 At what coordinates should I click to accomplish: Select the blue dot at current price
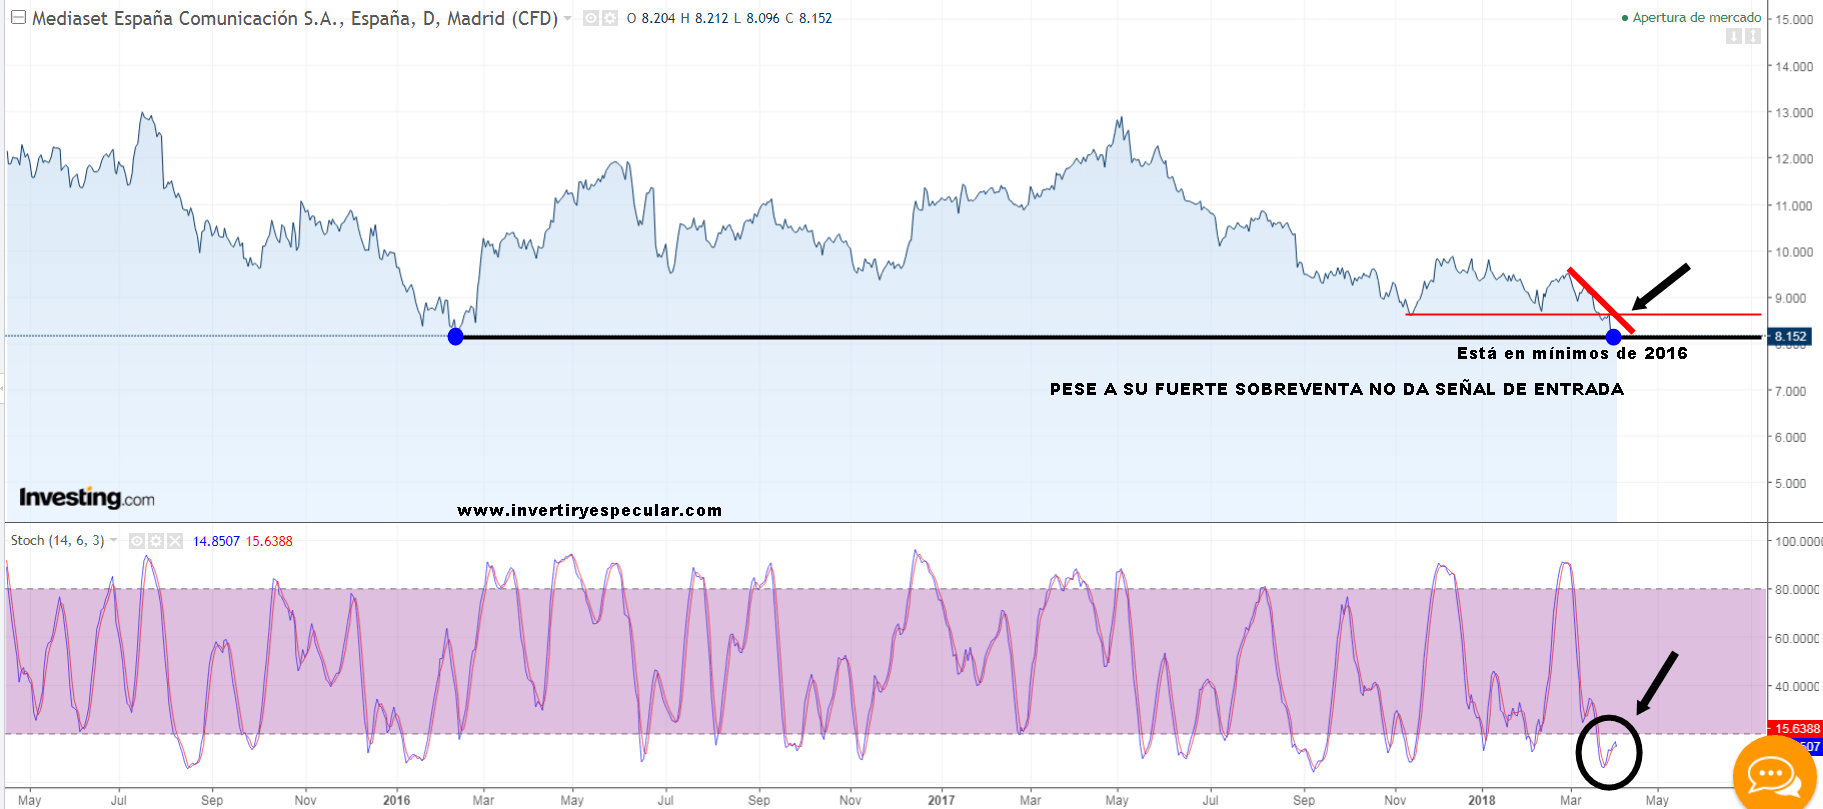(x=1613, y=337)
